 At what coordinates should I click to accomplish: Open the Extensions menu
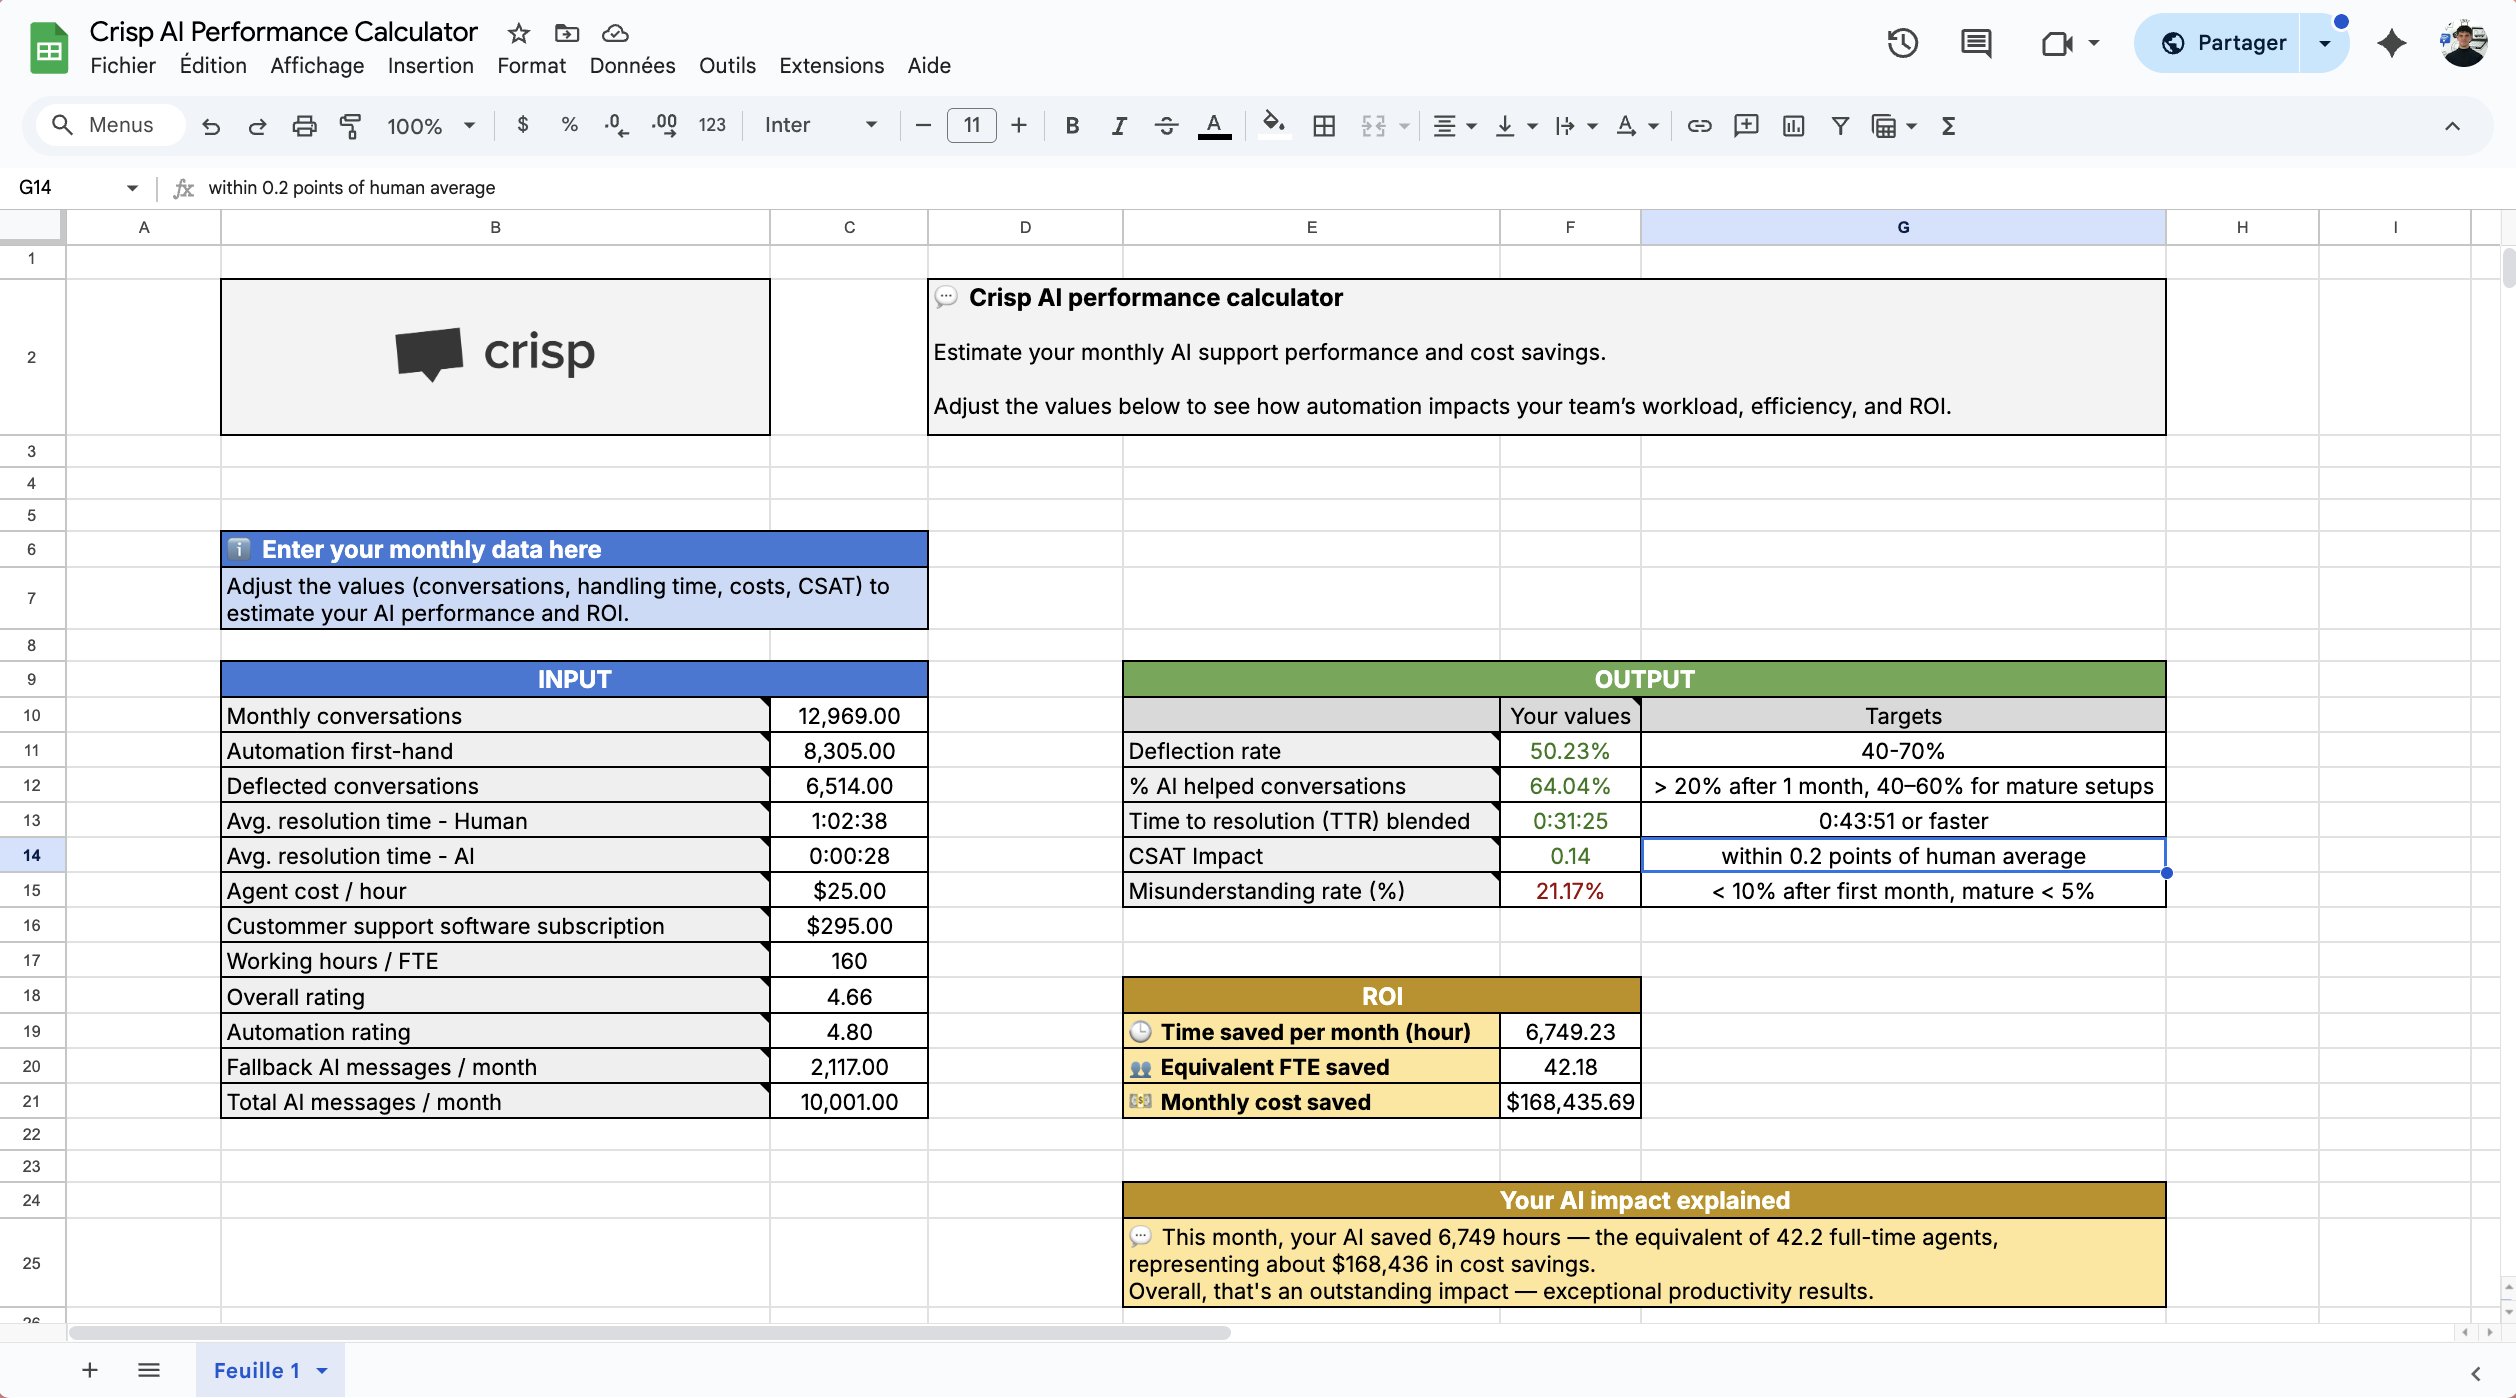coord(831,66)
